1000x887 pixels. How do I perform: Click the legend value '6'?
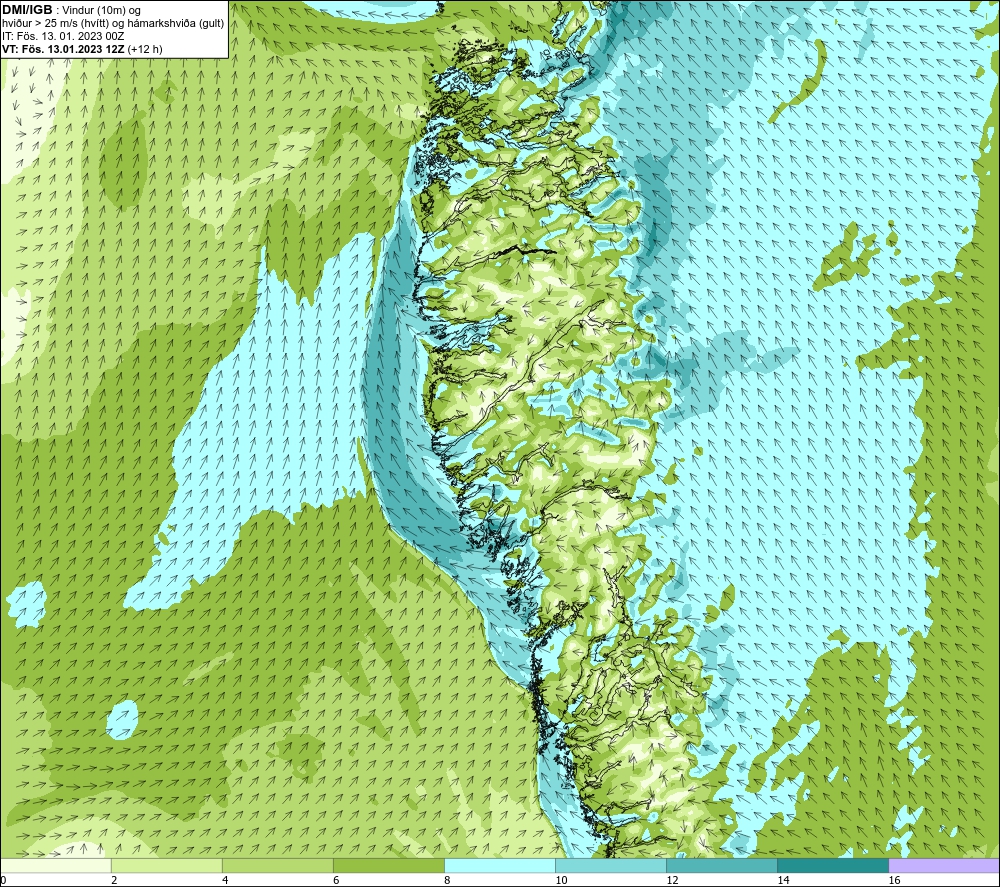click(336, 880)
